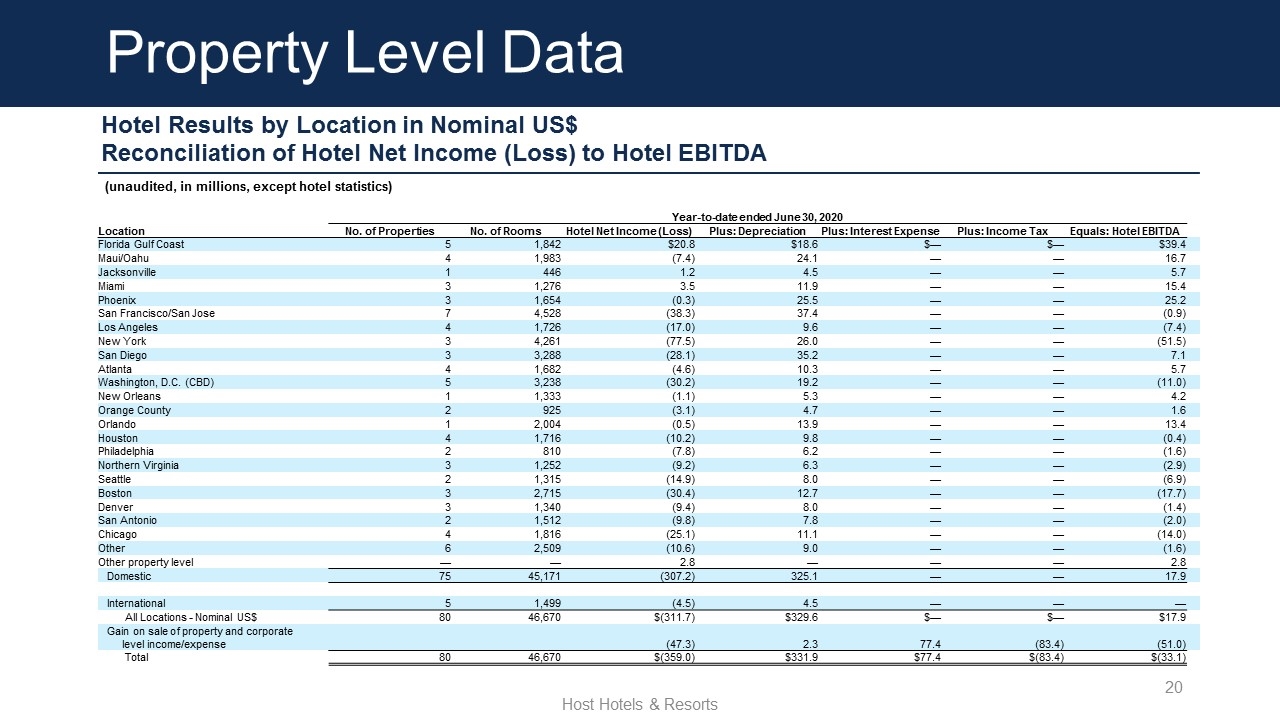Select the 'San Antonio' row label
Image resolution: width=1280 pixels, height=720 pixels.
(x=127, y=520)
